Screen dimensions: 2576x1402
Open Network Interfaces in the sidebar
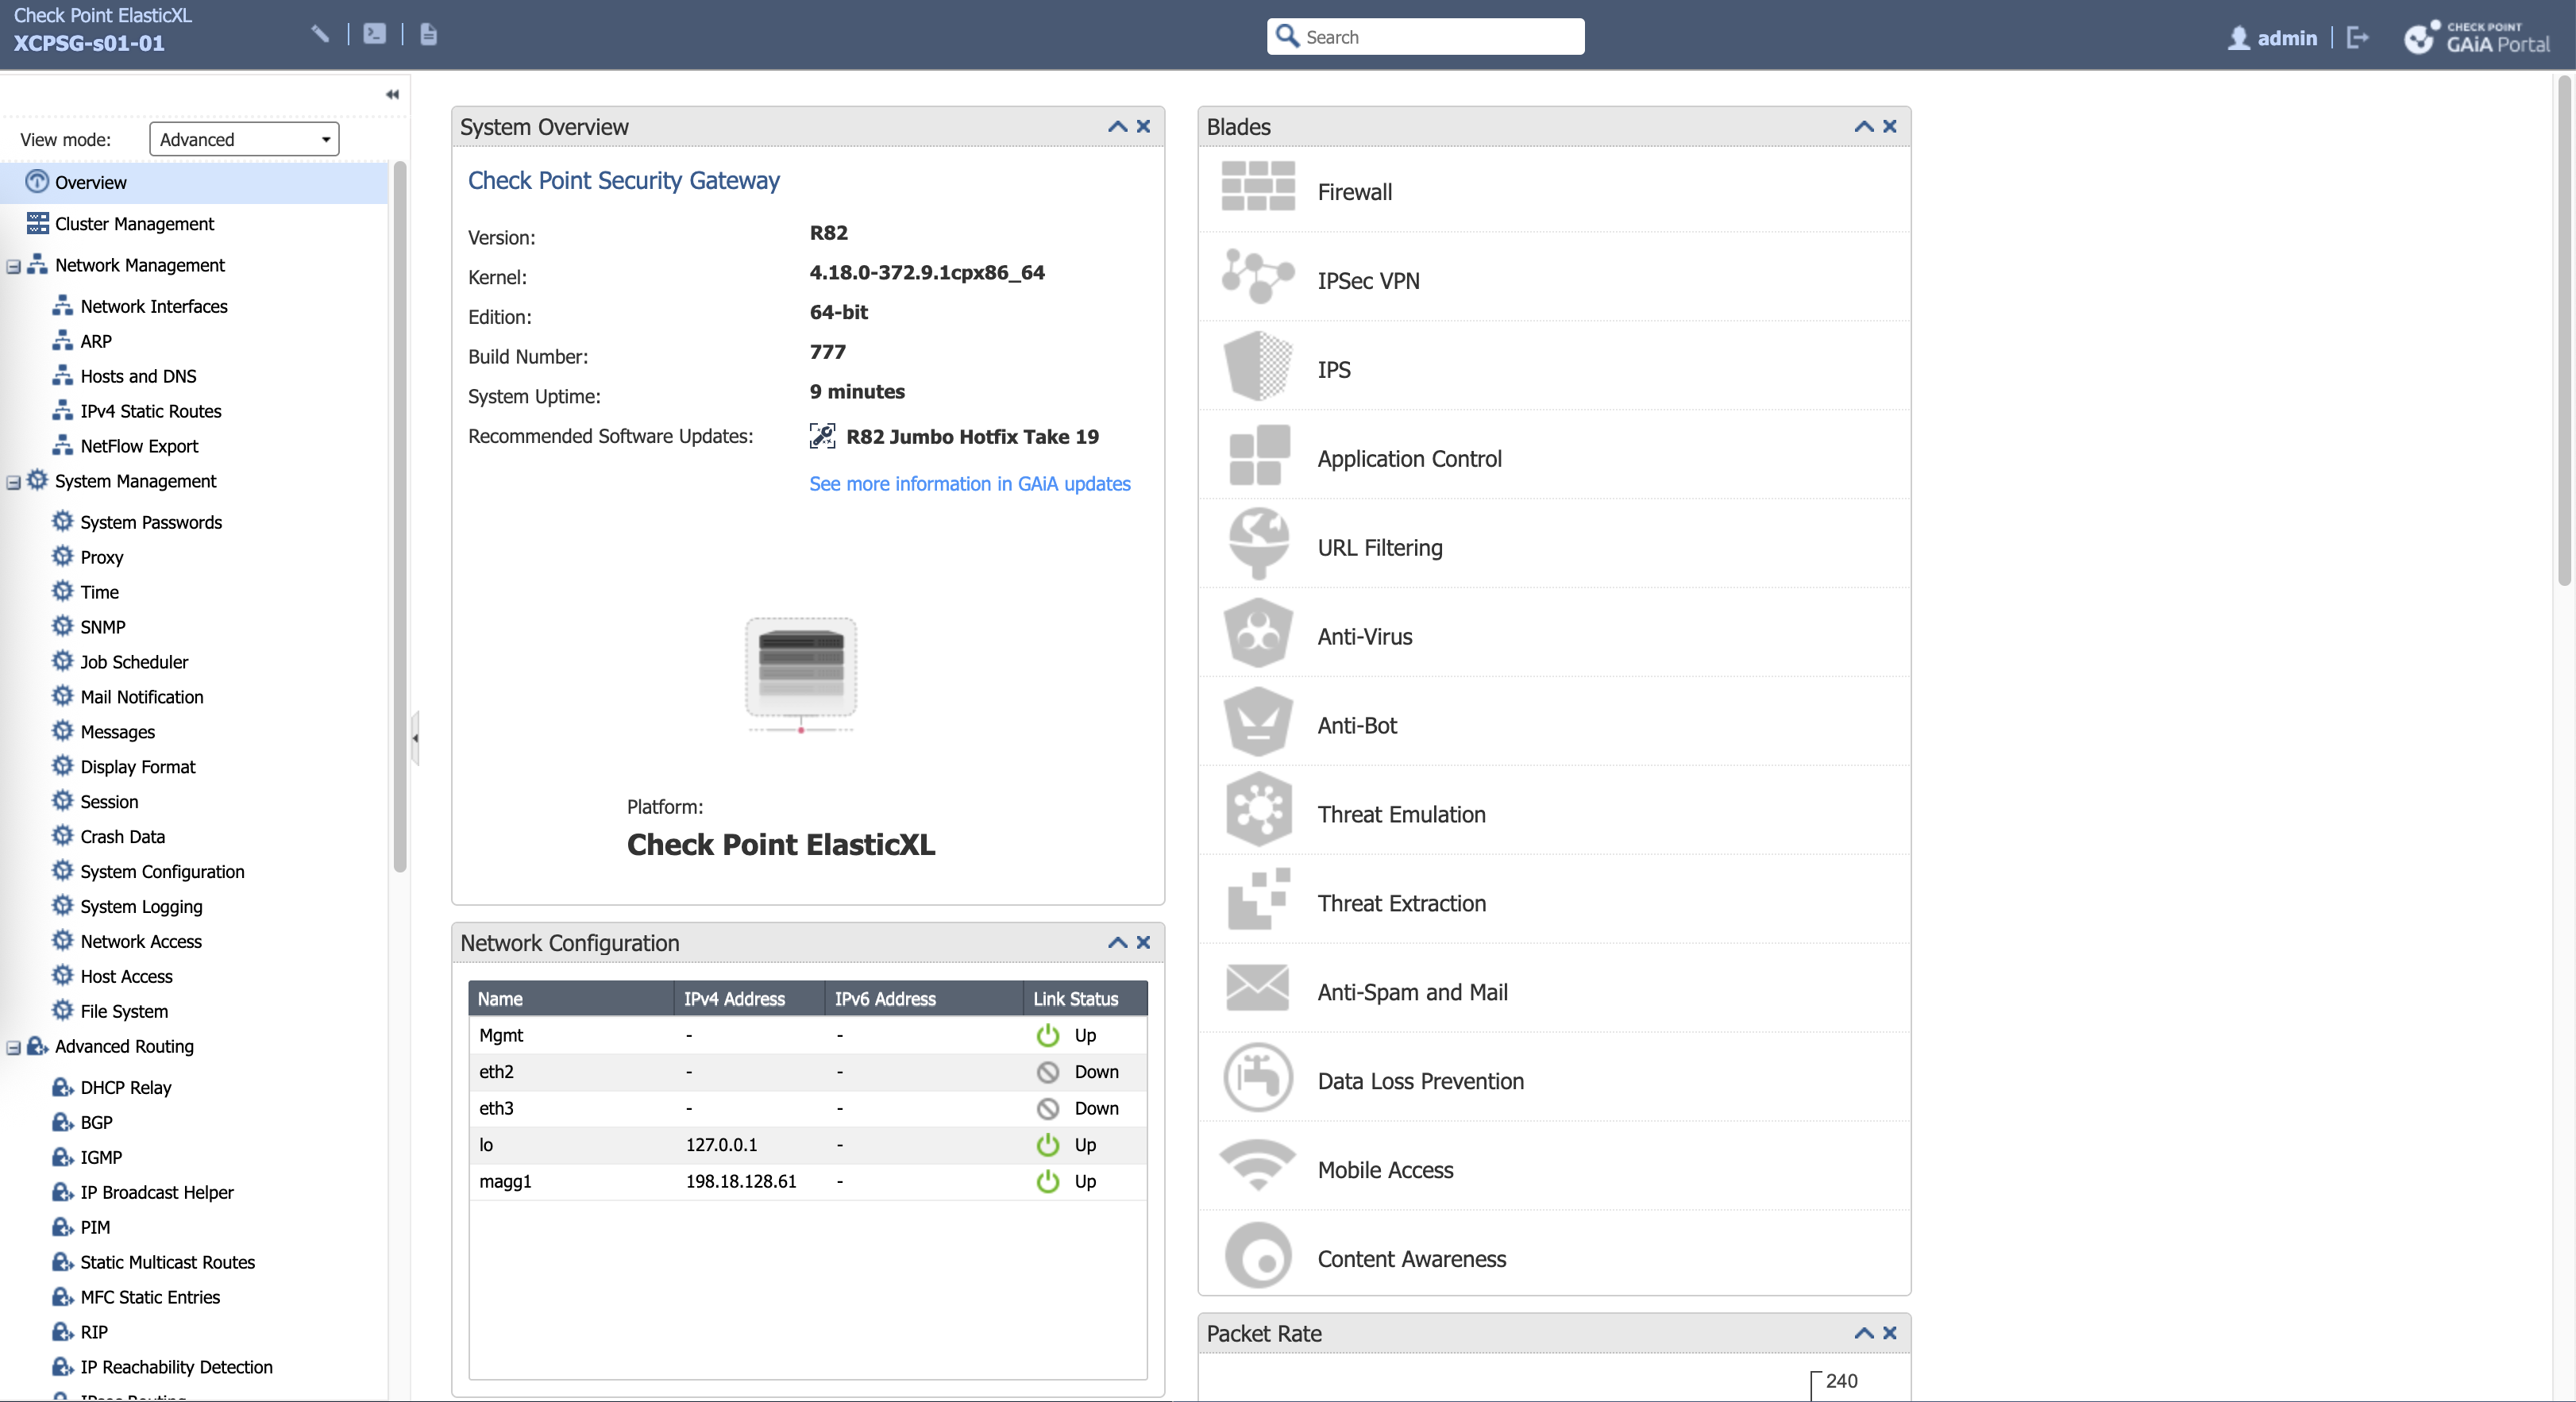click(153, 306)
